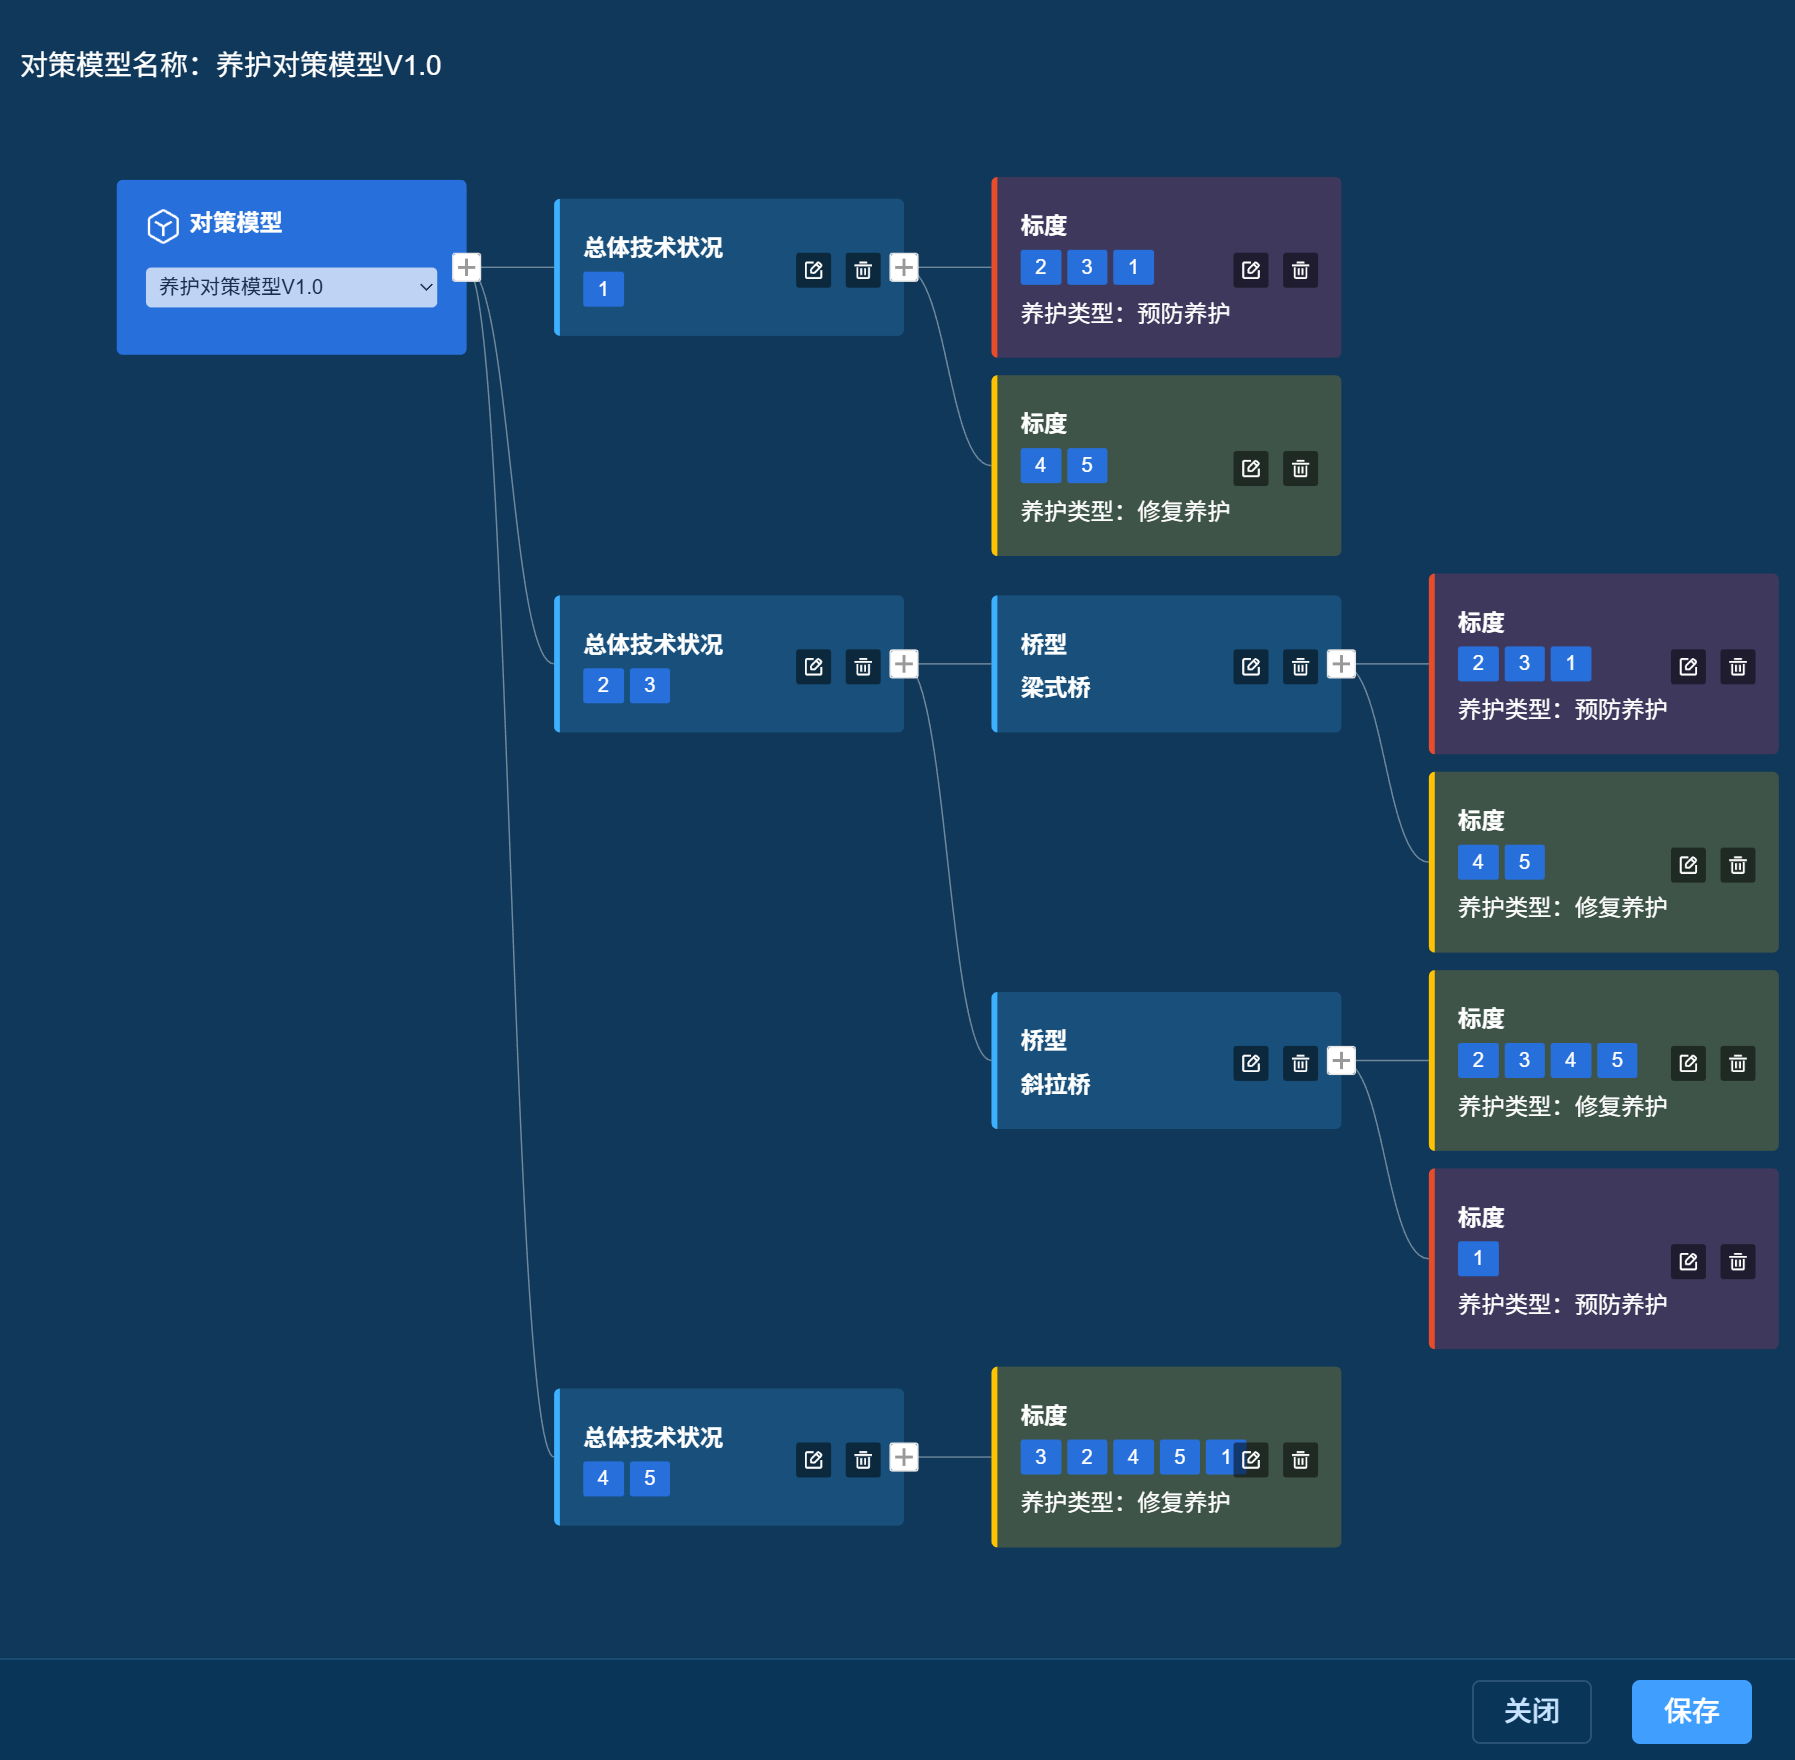Click the plus expander beside 对策模型 node
The image size is (1795, 1760).
(466, 267)
